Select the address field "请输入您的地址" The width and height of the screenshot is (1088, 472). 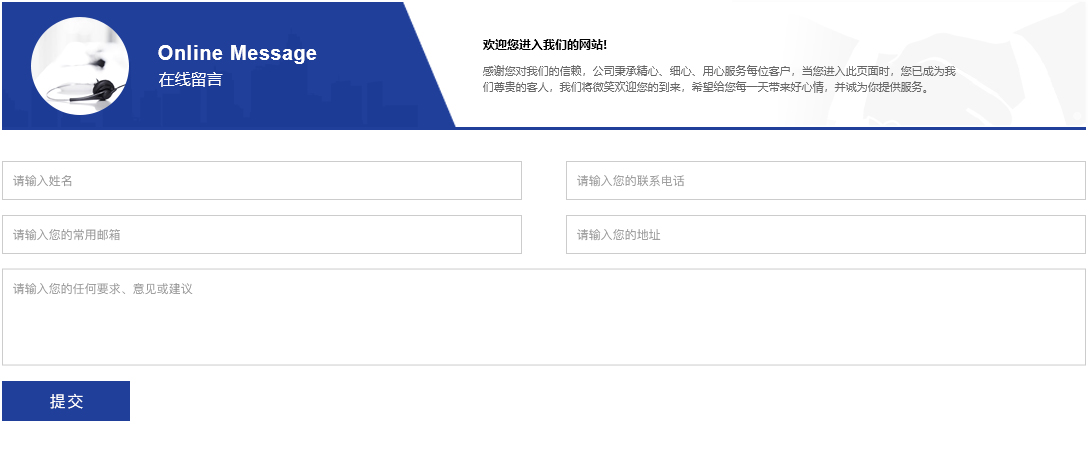(825, 235)
